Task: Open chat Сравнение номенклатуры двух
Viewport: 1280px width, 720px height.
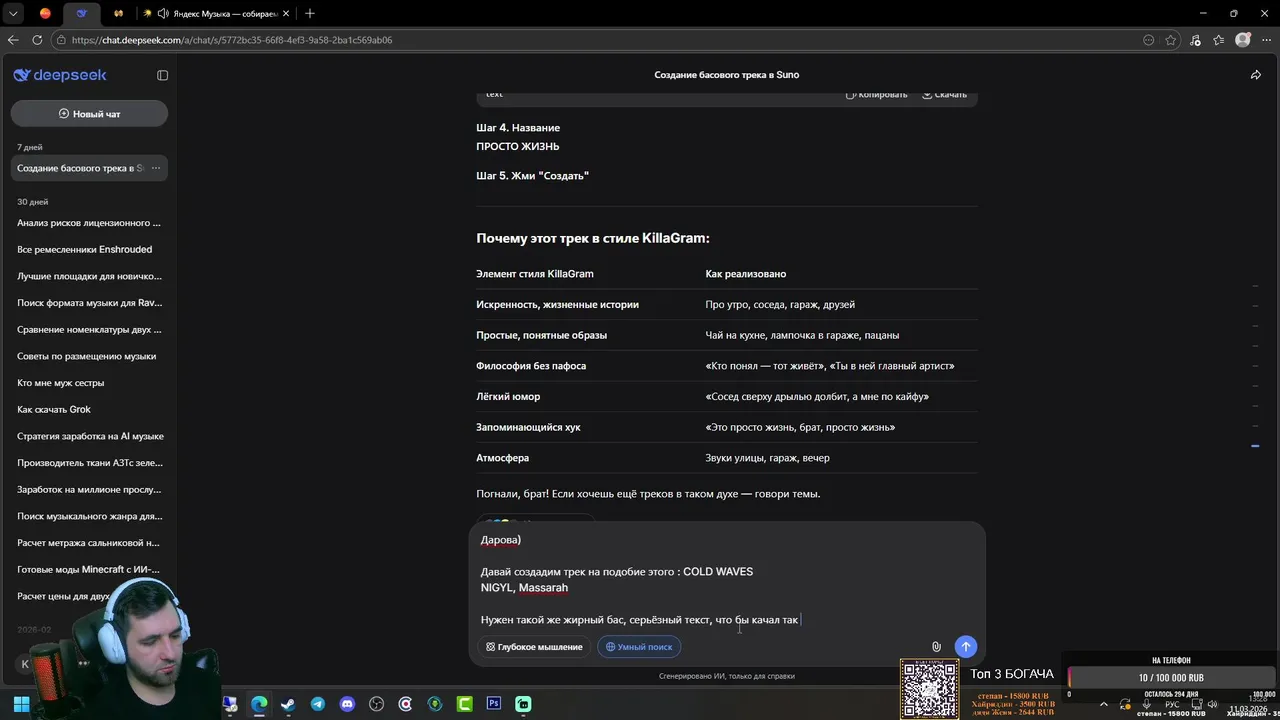Action: (x=89, y=329)
